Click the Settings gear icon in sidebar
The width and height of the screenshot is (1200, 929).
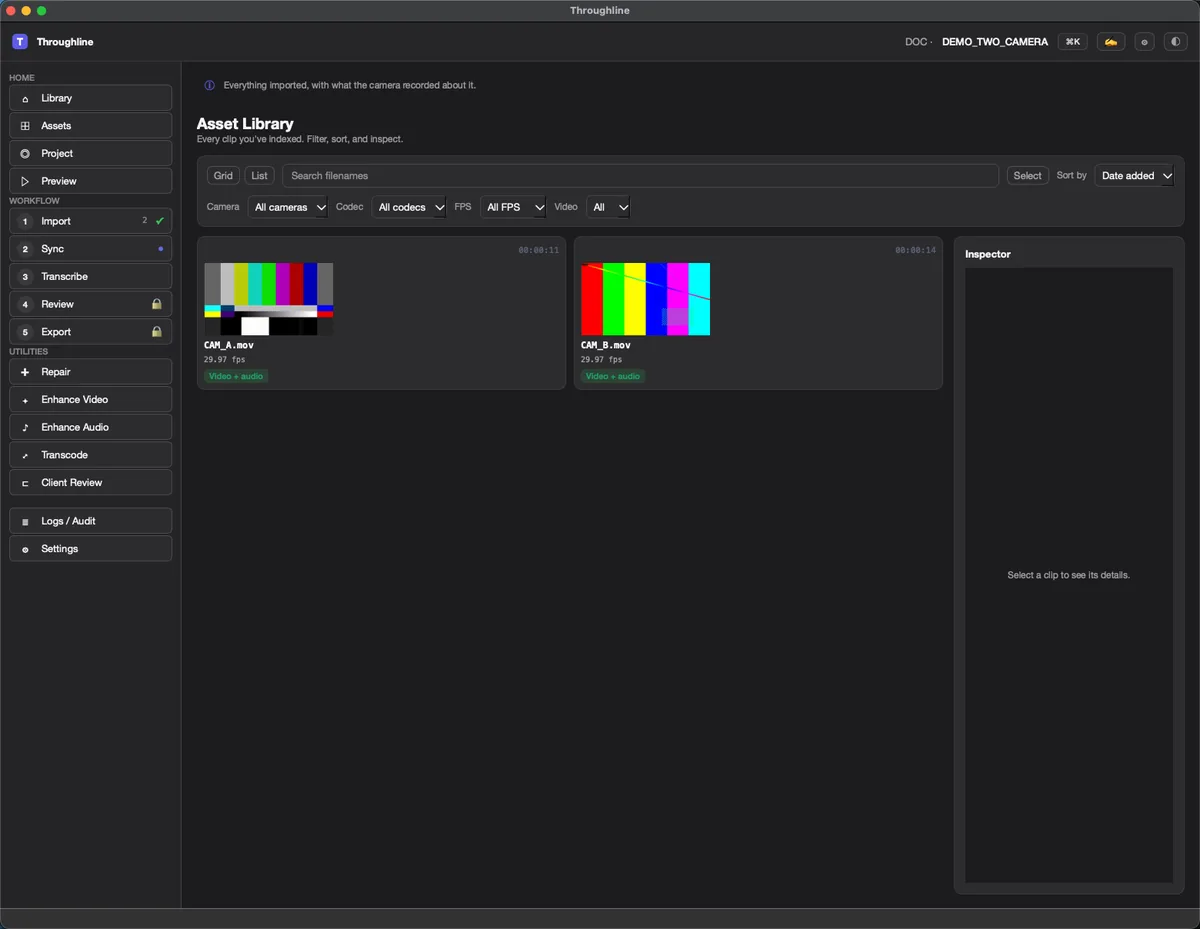(25, 549)
